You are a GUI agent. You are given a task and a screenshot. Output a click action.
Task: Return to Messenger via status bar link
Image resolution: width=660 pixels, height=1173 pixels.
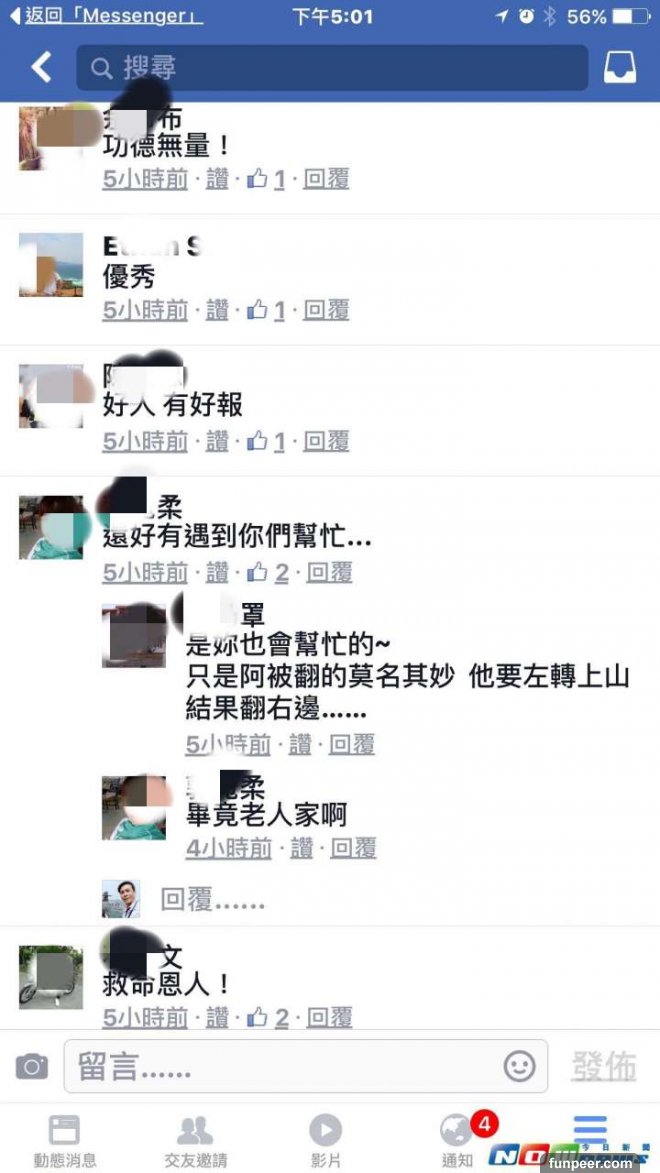coord(106,16)
